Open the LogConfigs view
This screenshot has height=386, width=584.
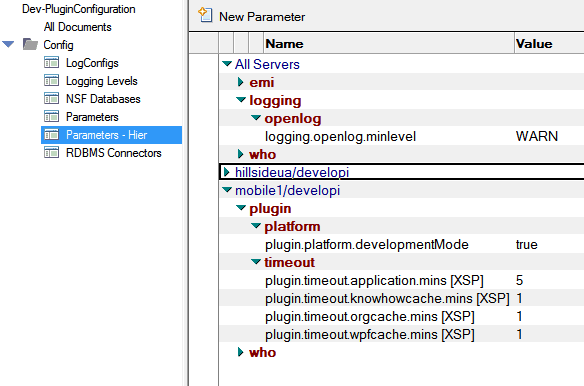click(x=92, y=63)
